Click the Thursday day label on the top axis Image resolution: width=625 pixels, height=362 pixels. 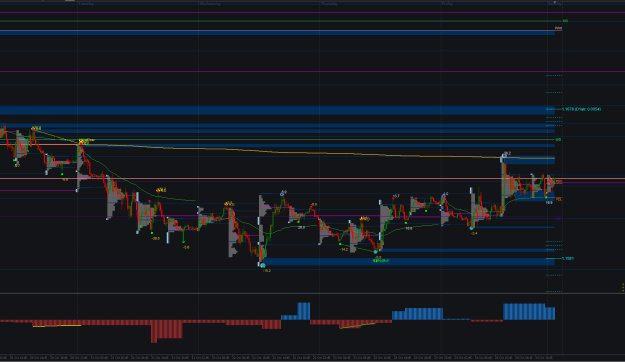pyautogui.click(x=329, y=4)
